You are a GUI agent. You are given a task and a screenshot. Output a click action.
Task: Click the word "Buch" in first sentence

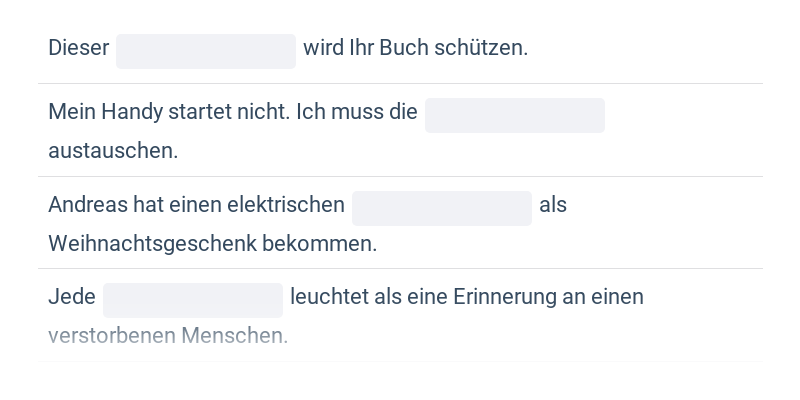coord(403,48)
